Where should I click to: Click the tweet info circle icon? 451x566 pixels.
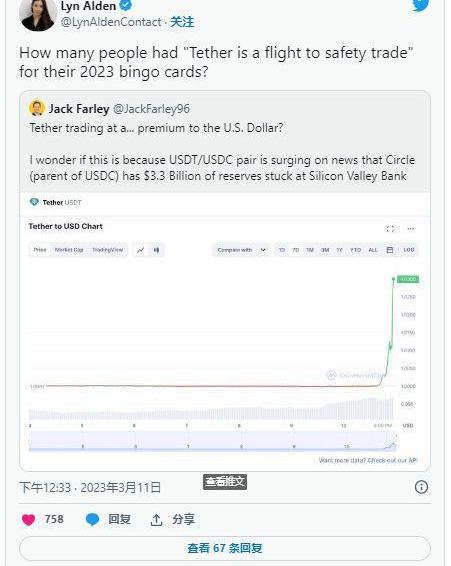pos(421,487)
